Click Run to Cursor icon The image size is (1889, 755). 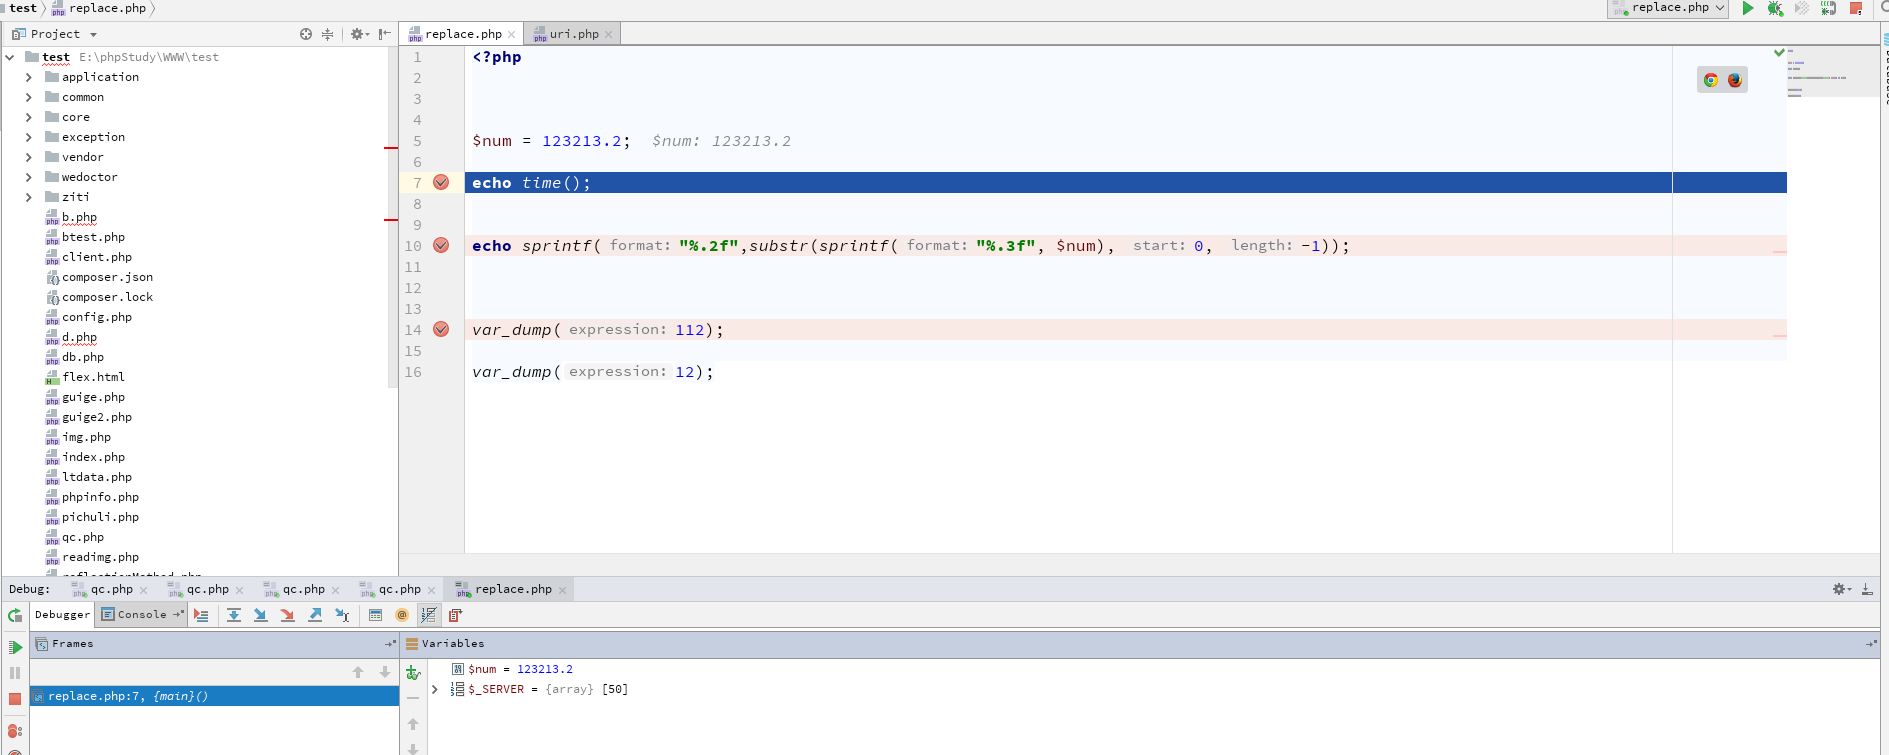(342, 615)
